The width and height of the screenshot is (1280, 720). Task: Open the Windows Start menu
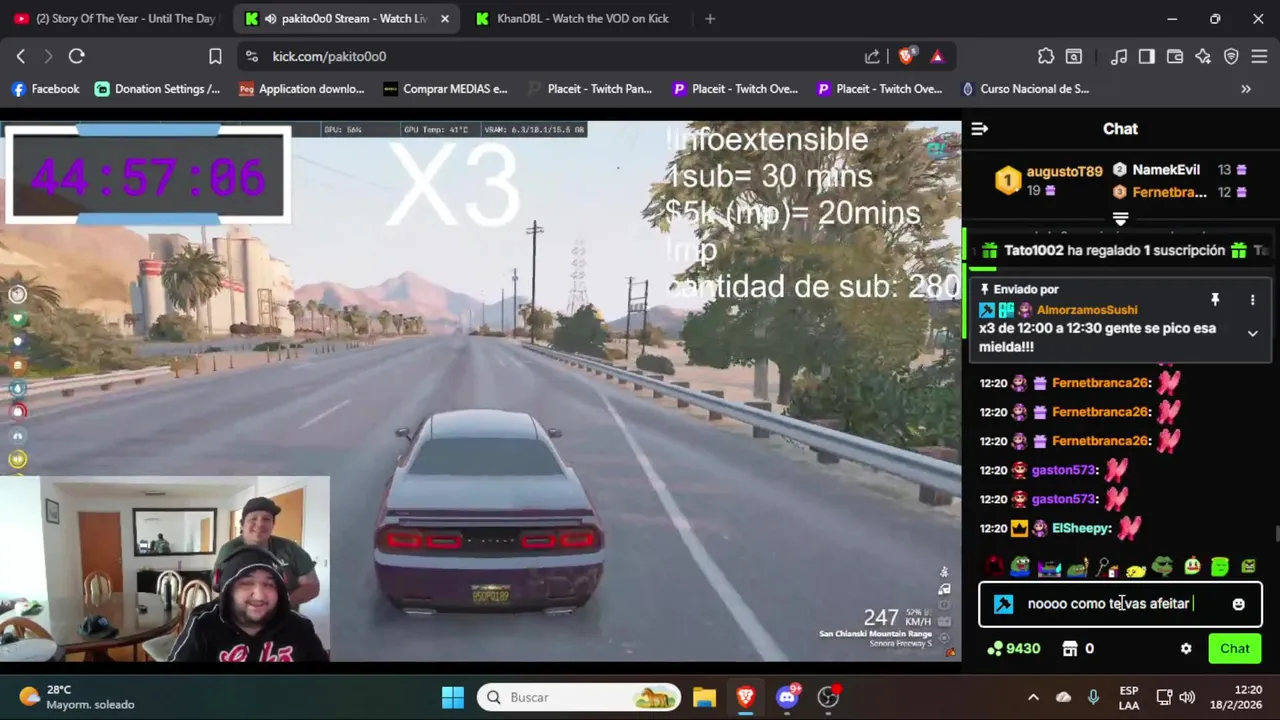(x=453, y=697)
